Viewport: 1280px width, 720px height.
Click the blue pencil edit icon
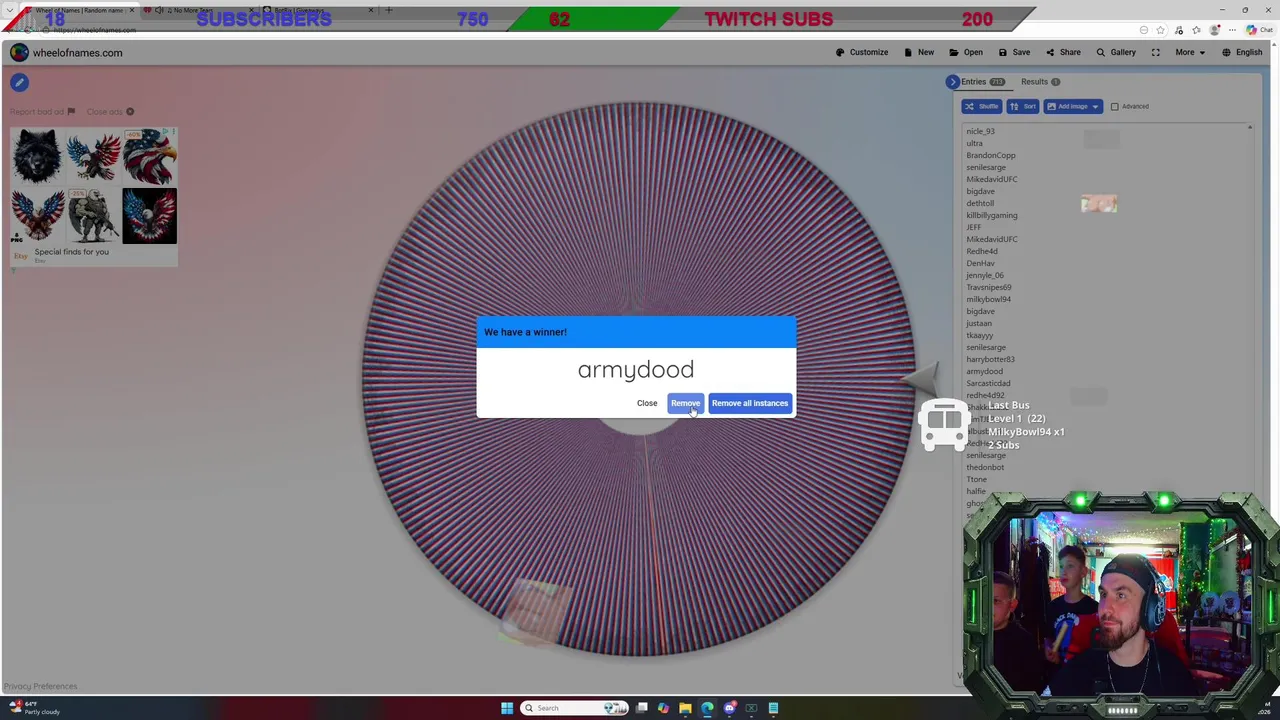[x=19, y=83]
